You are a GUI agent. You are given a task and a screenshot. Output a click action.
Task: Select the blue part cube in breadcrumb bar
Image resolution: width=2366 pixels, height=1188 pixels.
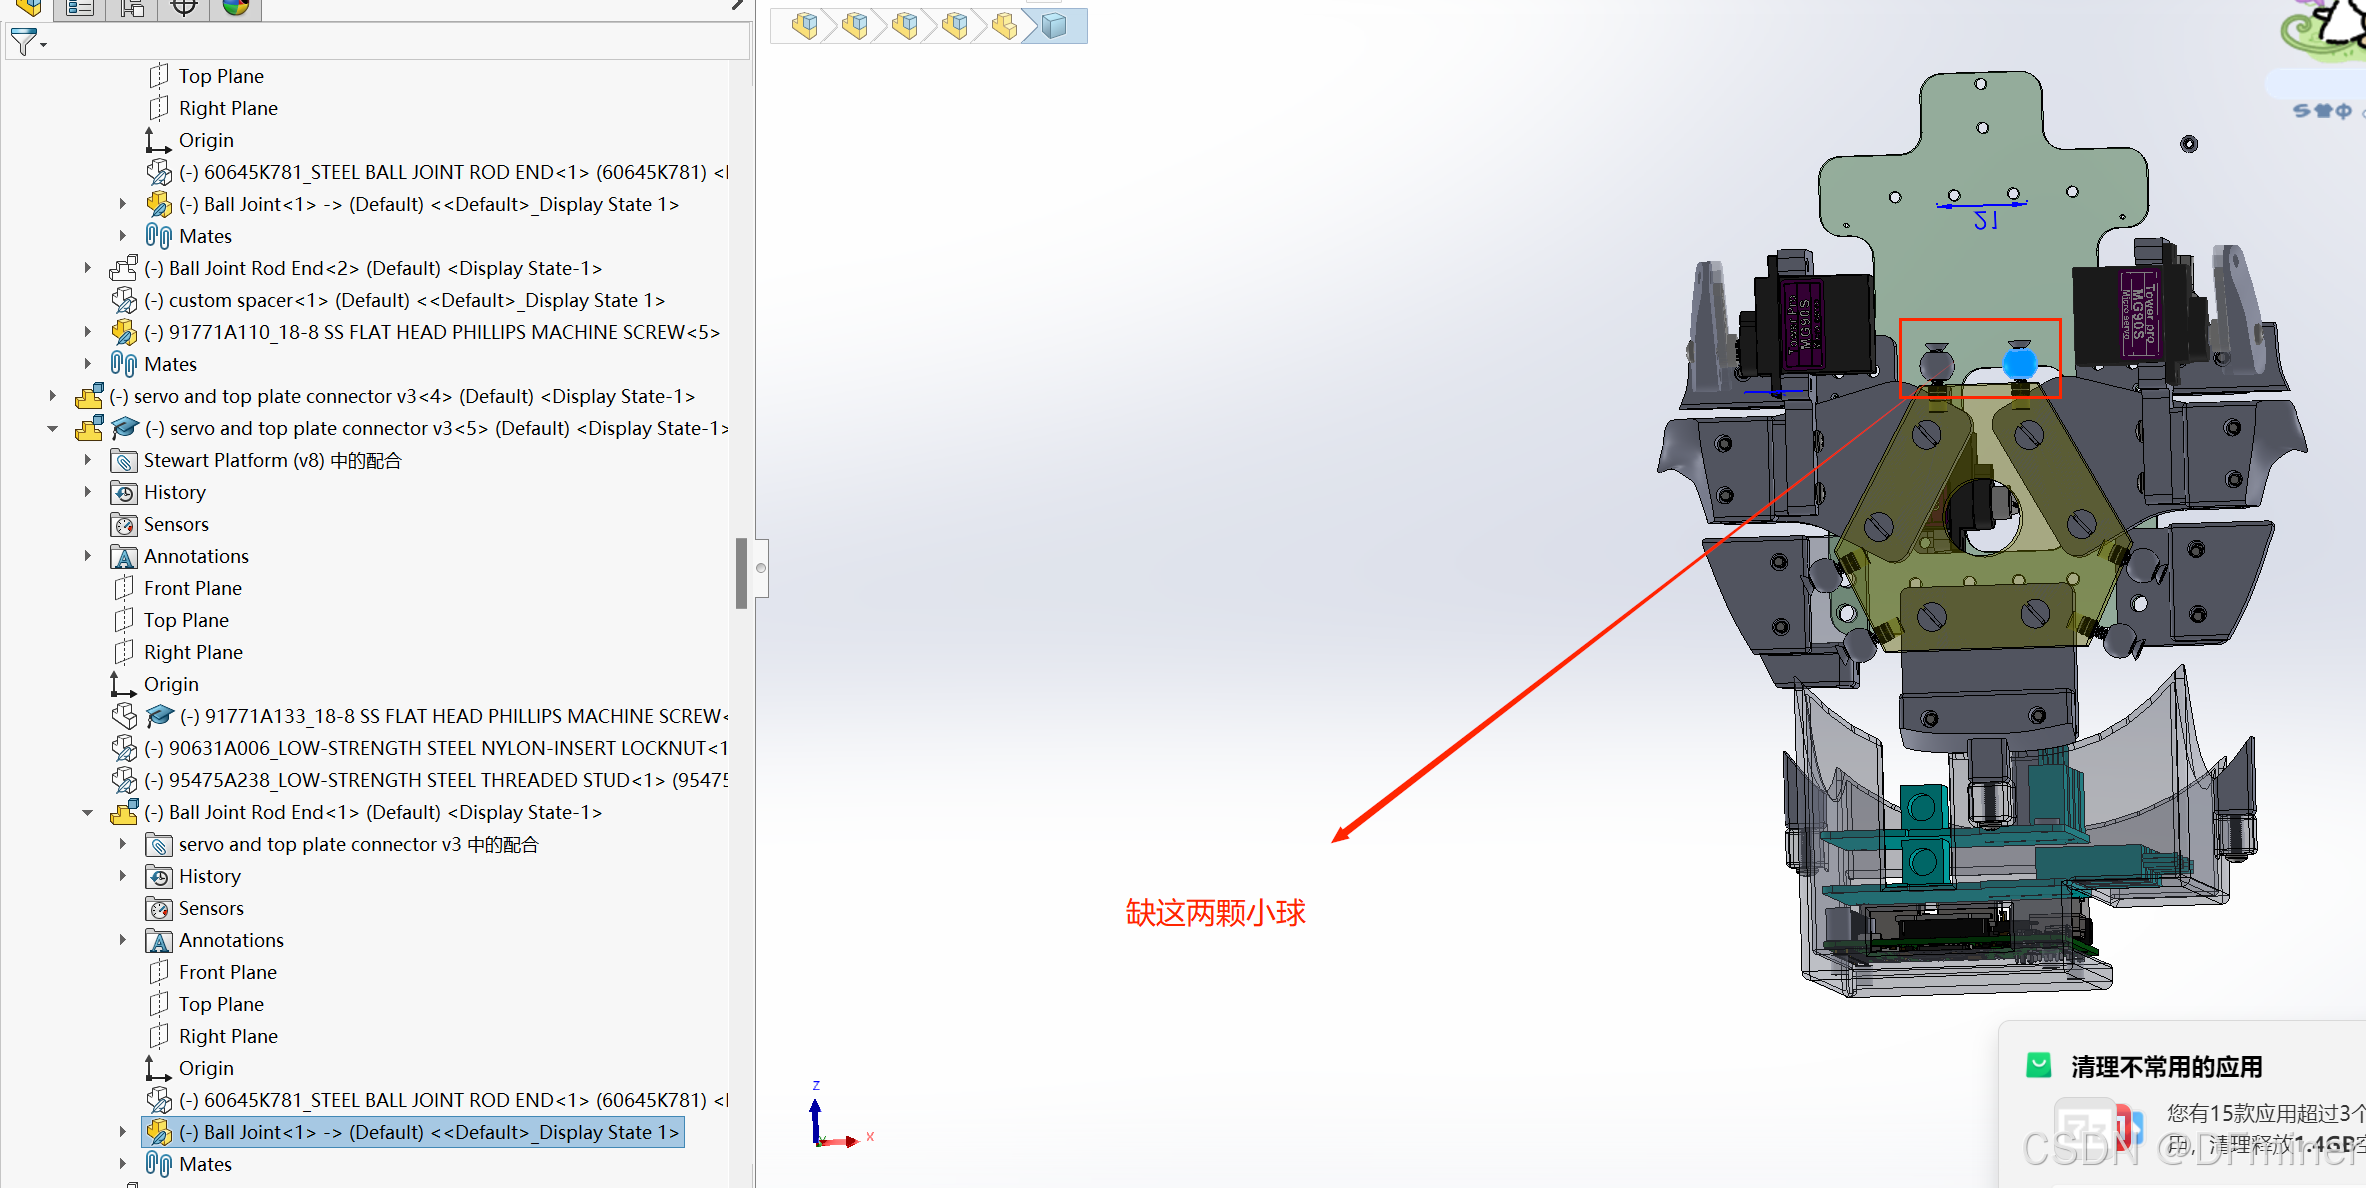pyautogui.click(x=1054, y=26)
